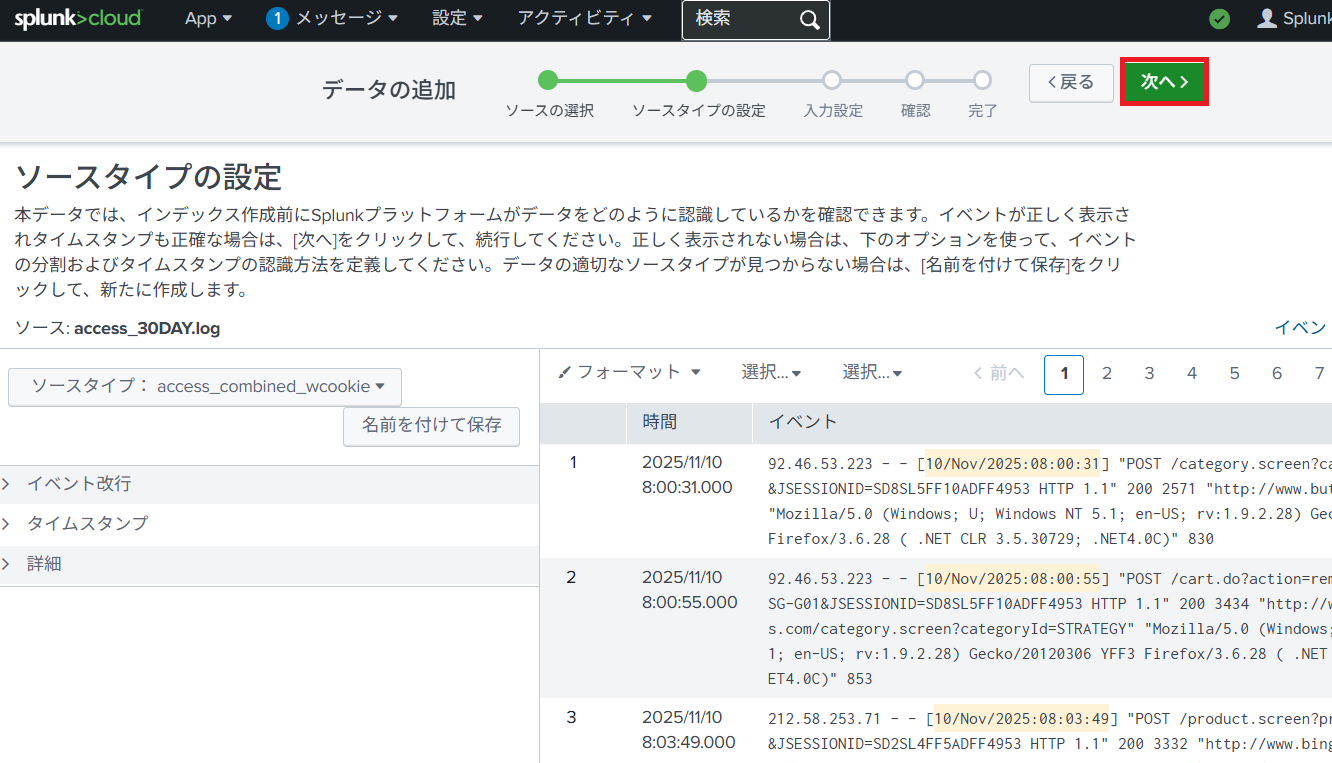Click the 名前を付けて保存 button
Viewport: 1332px width, 763px height.
tap(431, 426)
